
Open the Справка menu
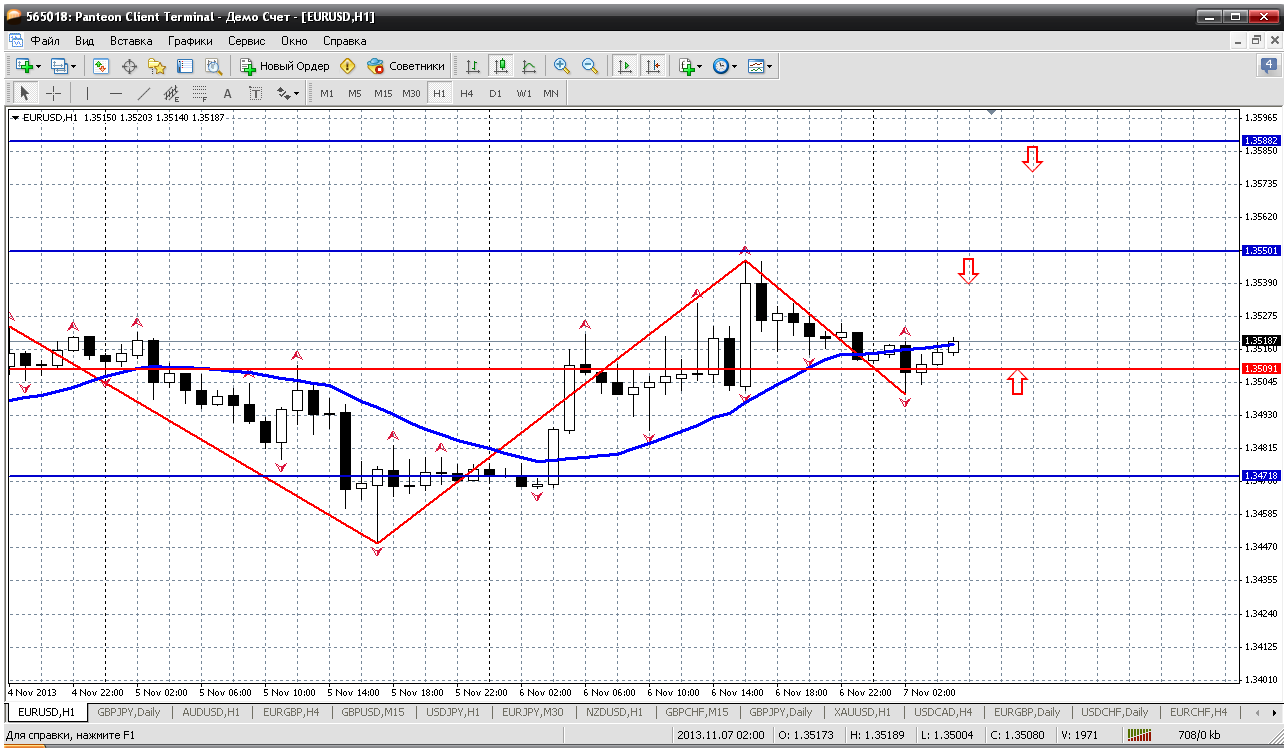click(344, 41)
